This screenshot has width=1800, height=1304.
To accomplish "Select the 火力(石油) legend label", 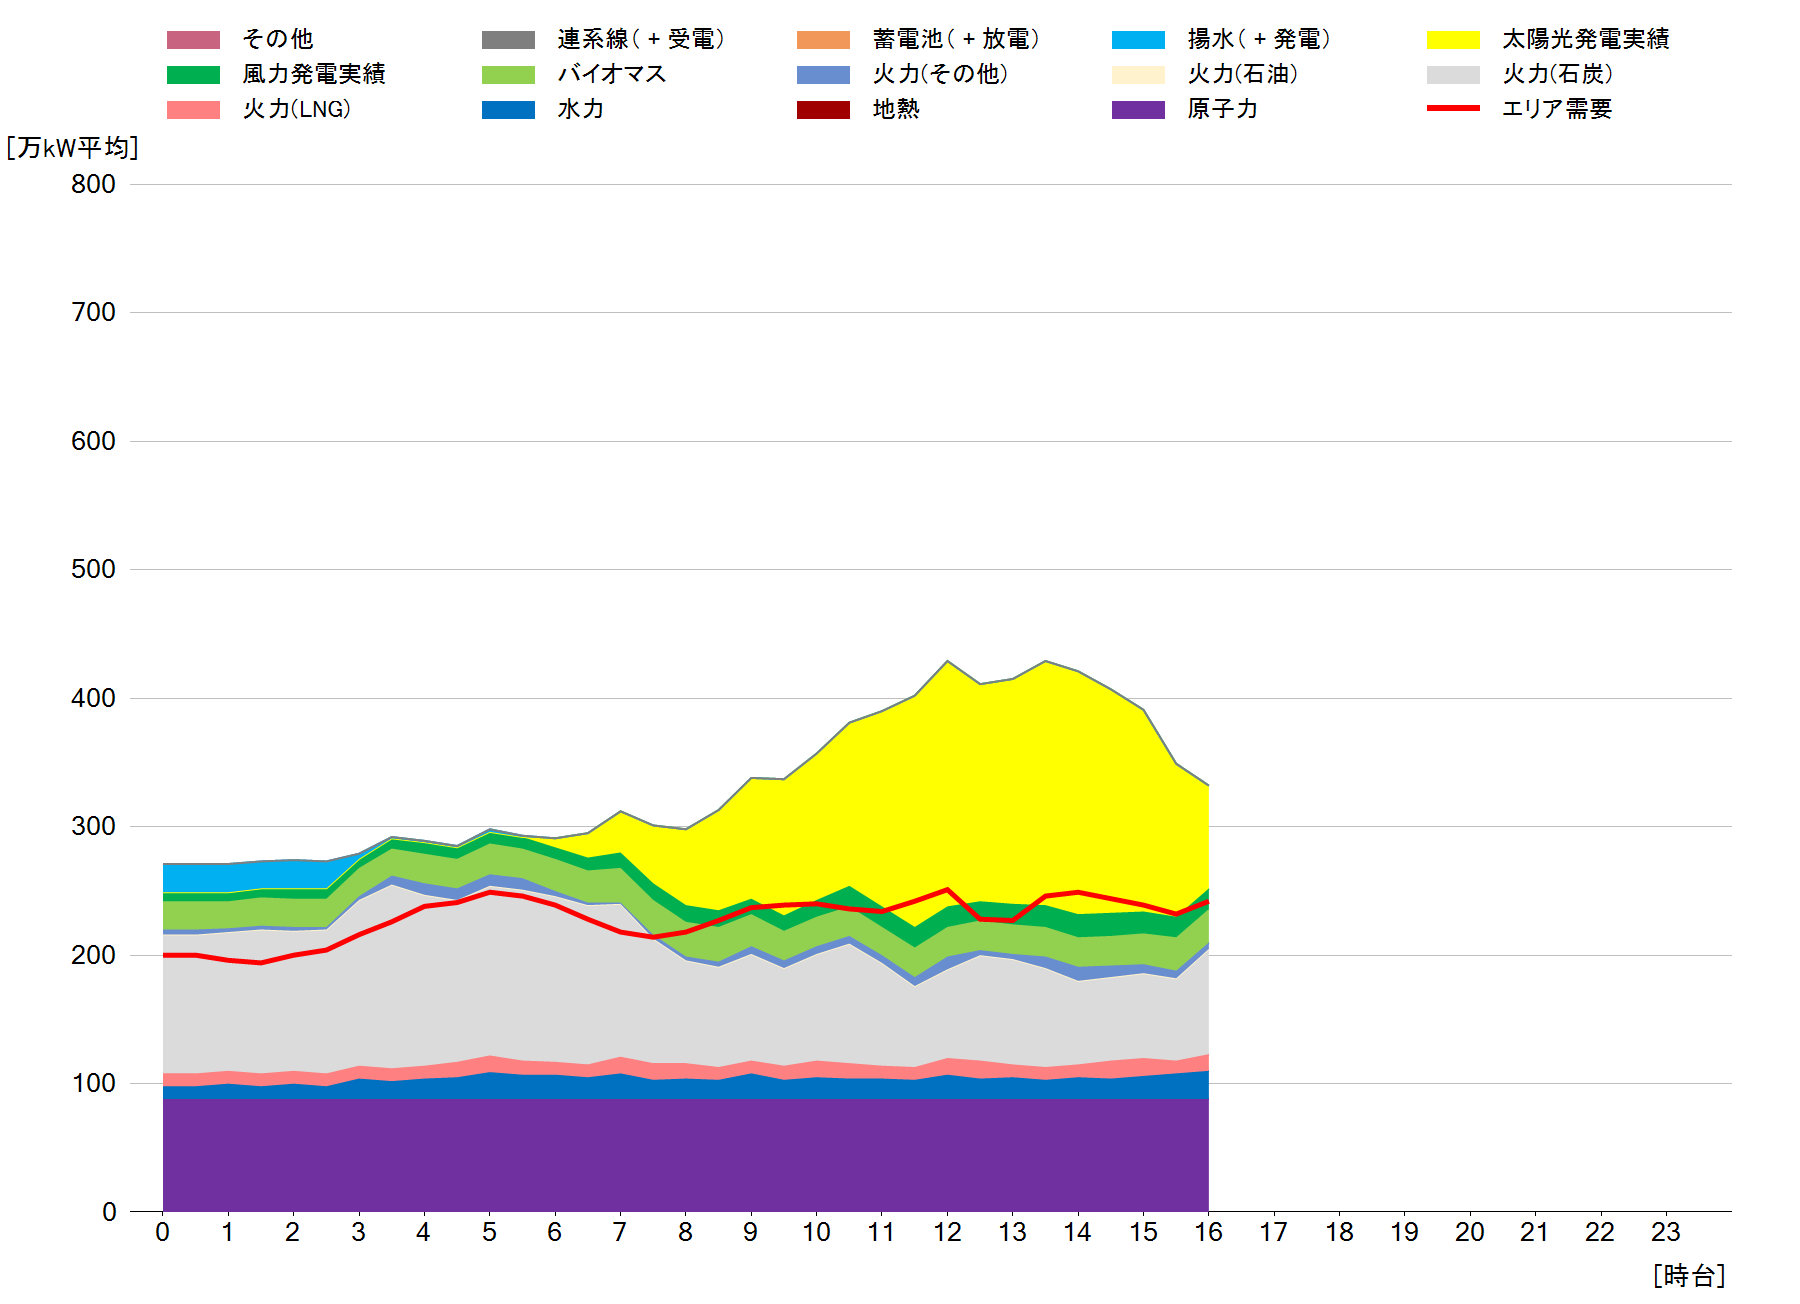I will 1243,74.
